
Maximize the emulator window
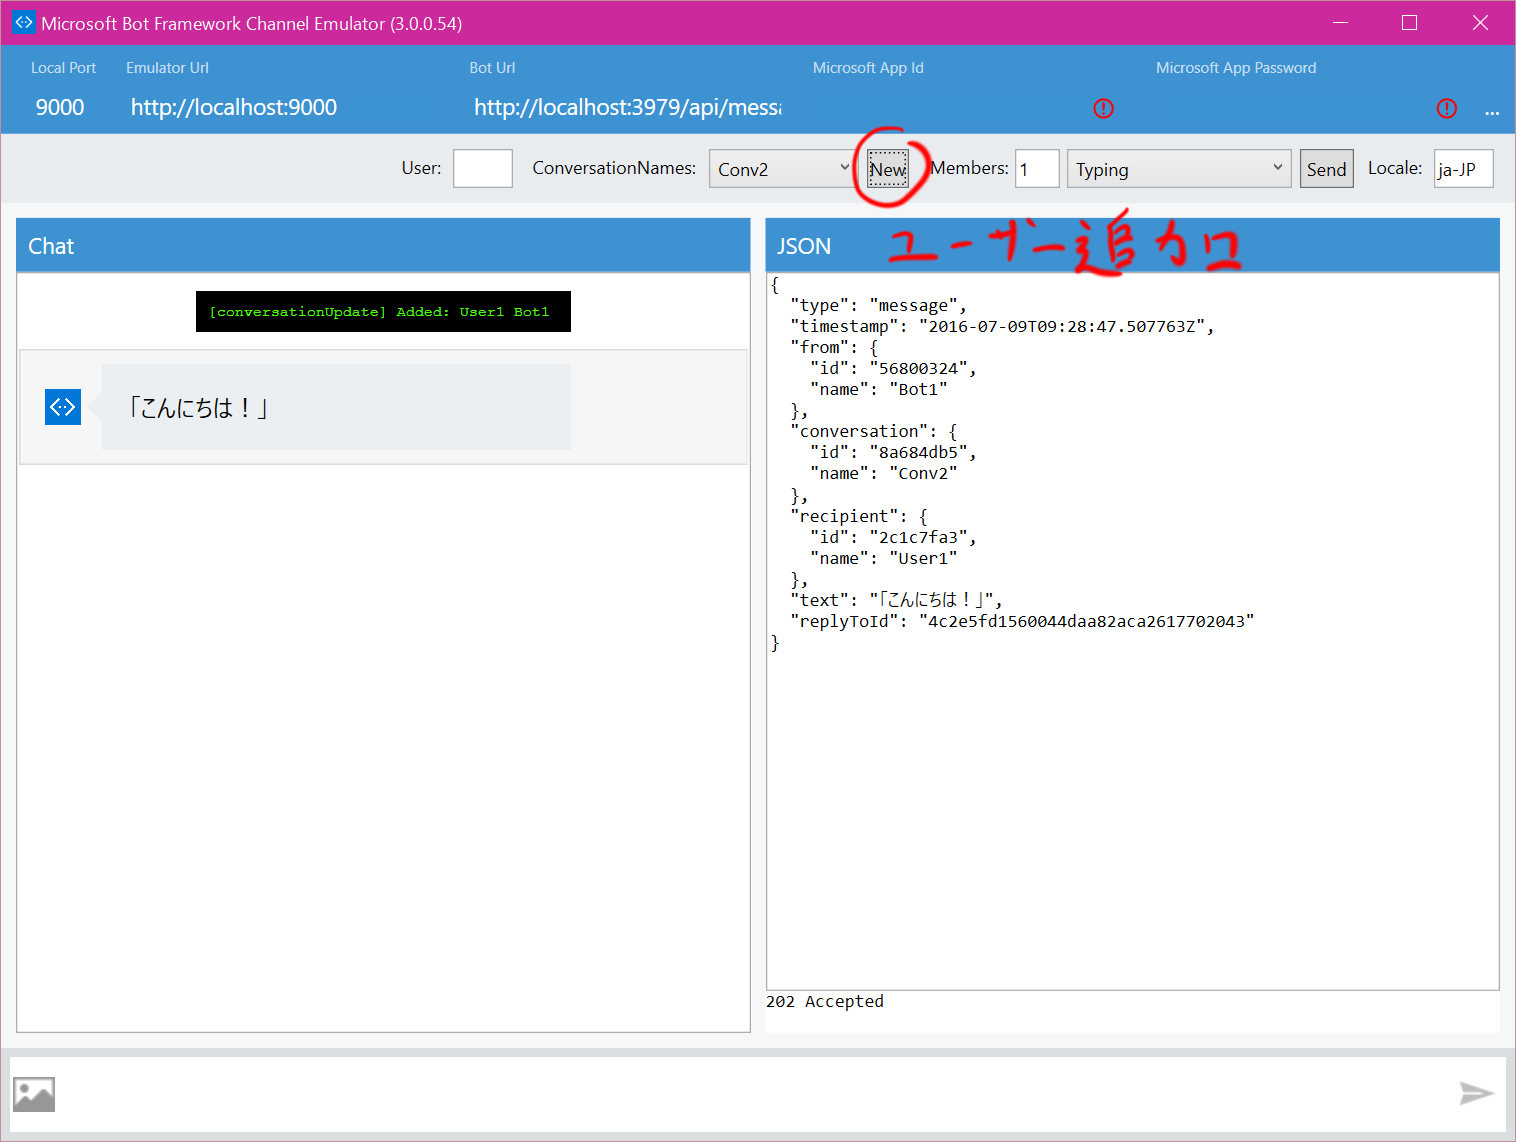click(1410, 23)
